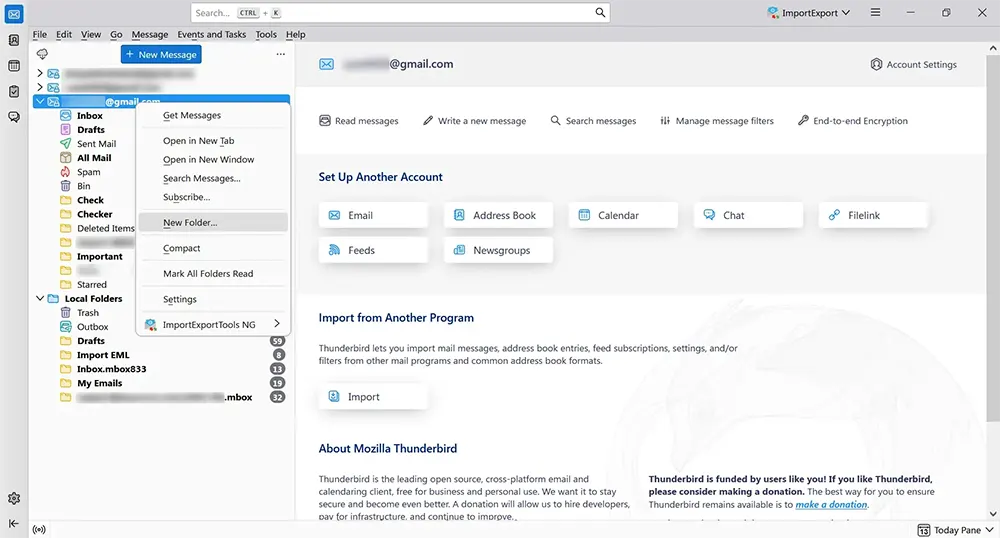1000x538 pixels.
Task: Click the Today Pane calendar icon
Action: (923, 530)
